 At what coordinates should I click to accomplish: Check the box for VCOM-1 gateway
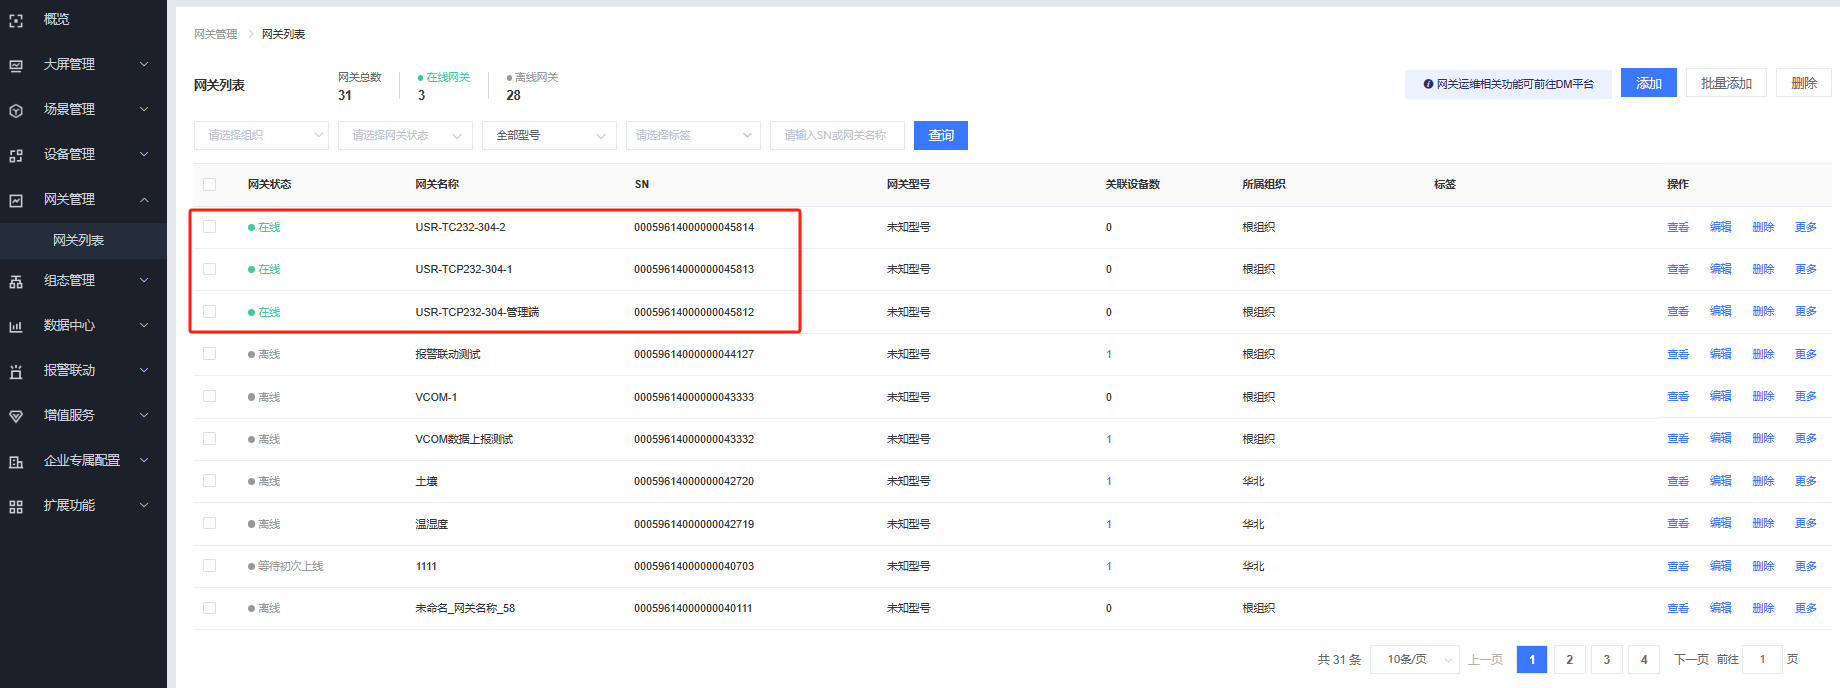(209, 397)
